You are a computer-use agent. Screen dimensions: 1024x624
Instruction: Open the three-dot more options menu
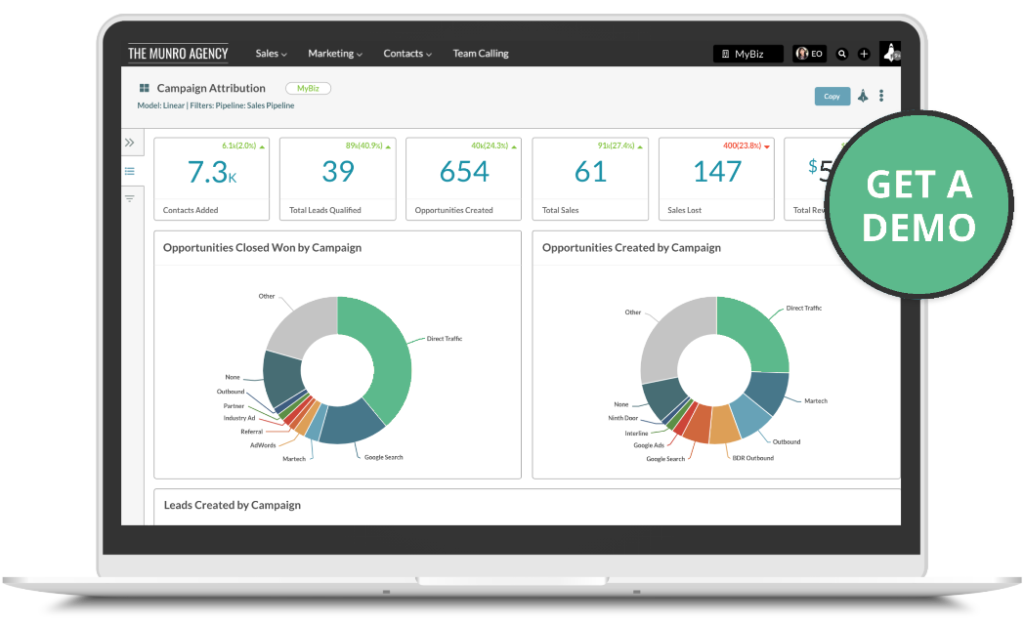881,96
